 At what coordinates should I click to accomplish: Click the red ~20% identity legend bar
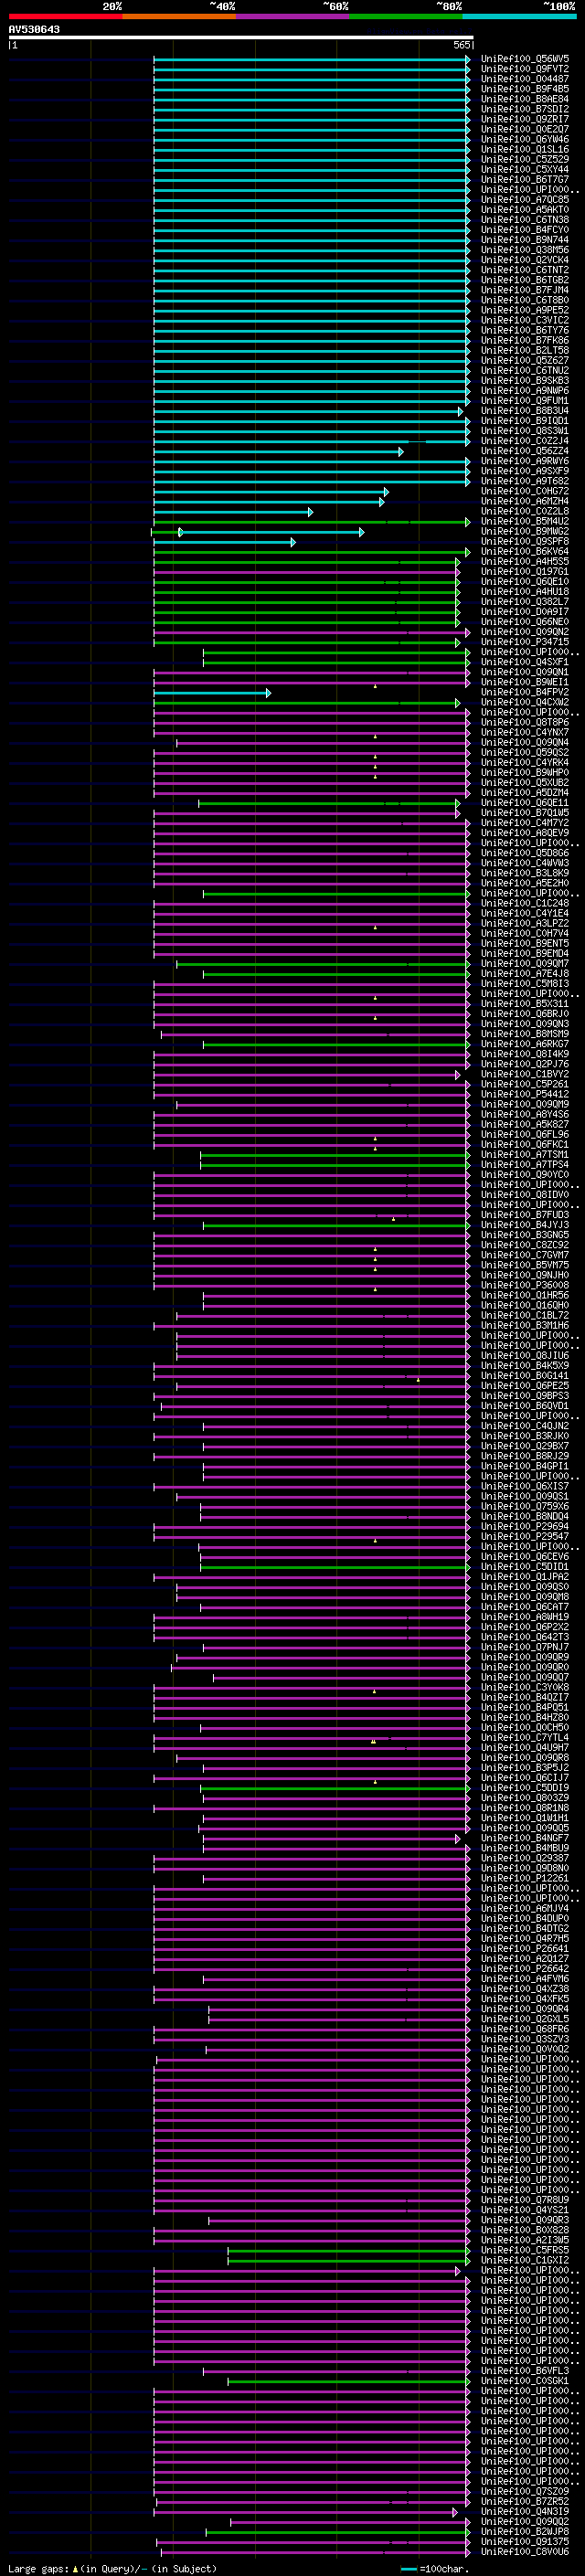click(x=65, y=16)
